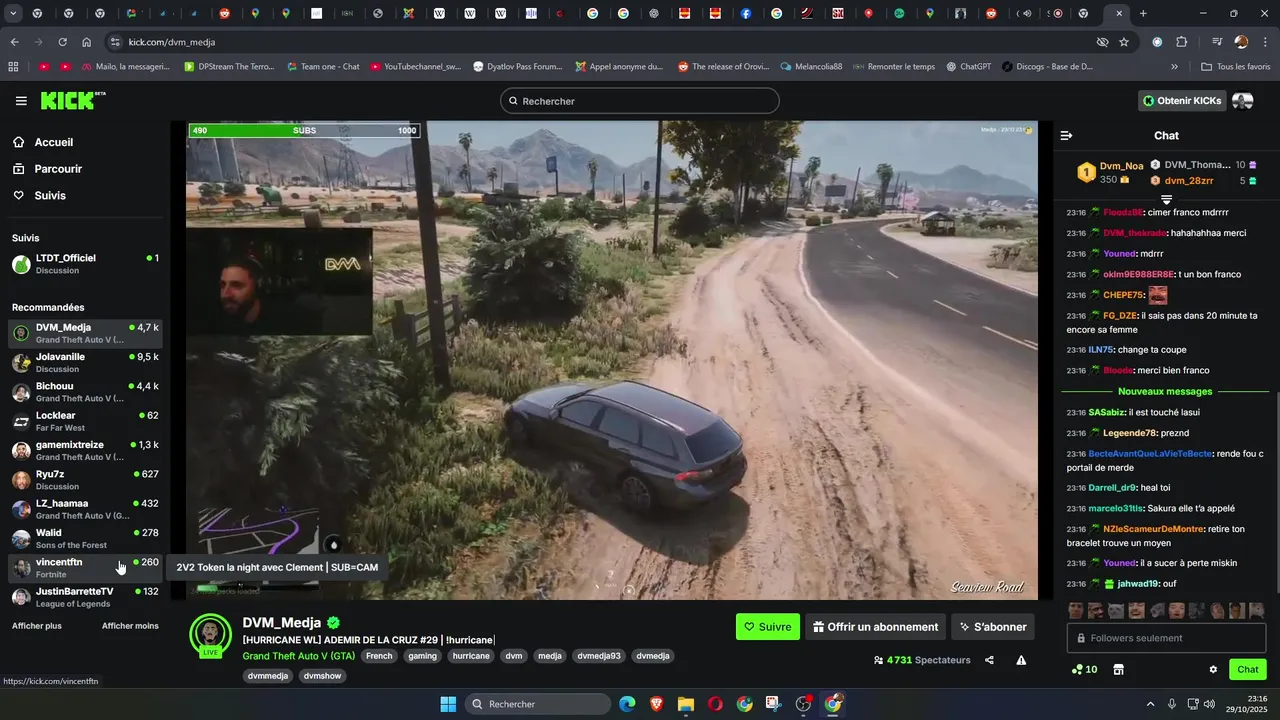Open ChatGPT bookmark
The height and width of the screenshot is (720, 1280).
(968, 67)
